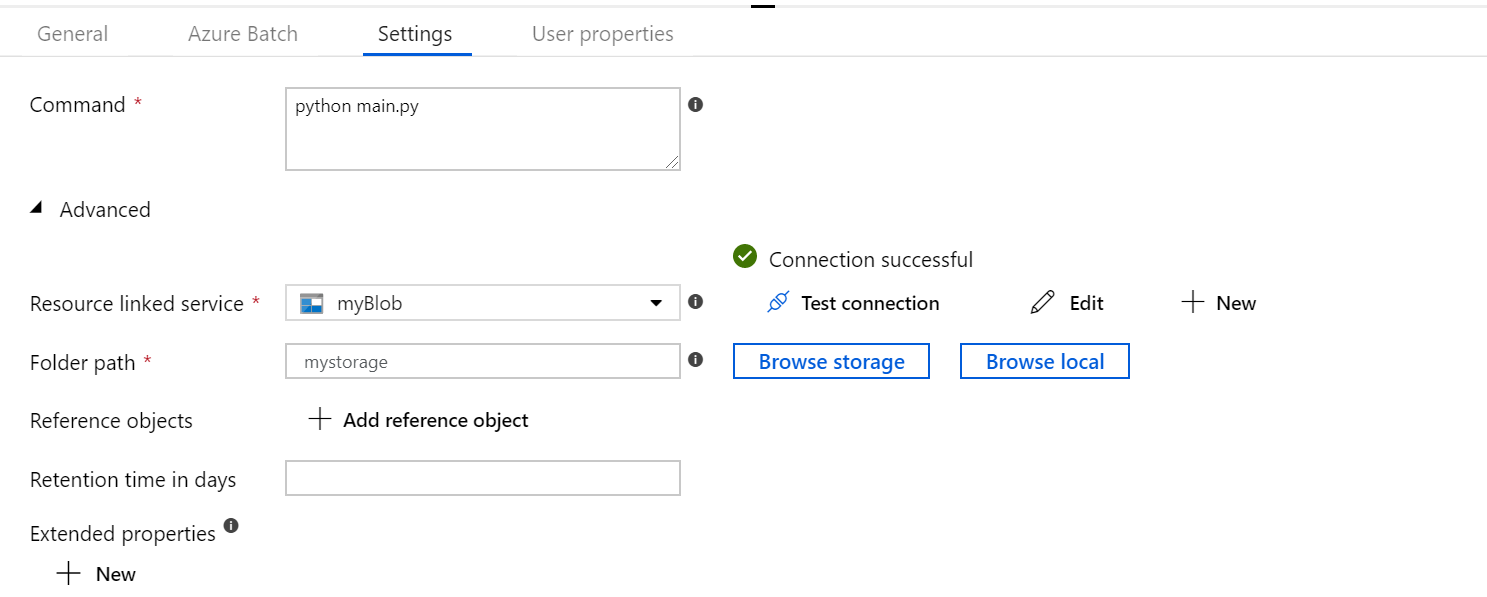The height and width of the screenshot is (597, 1487).
Task: Click the Folder path info icon
Action: [696, 359]
